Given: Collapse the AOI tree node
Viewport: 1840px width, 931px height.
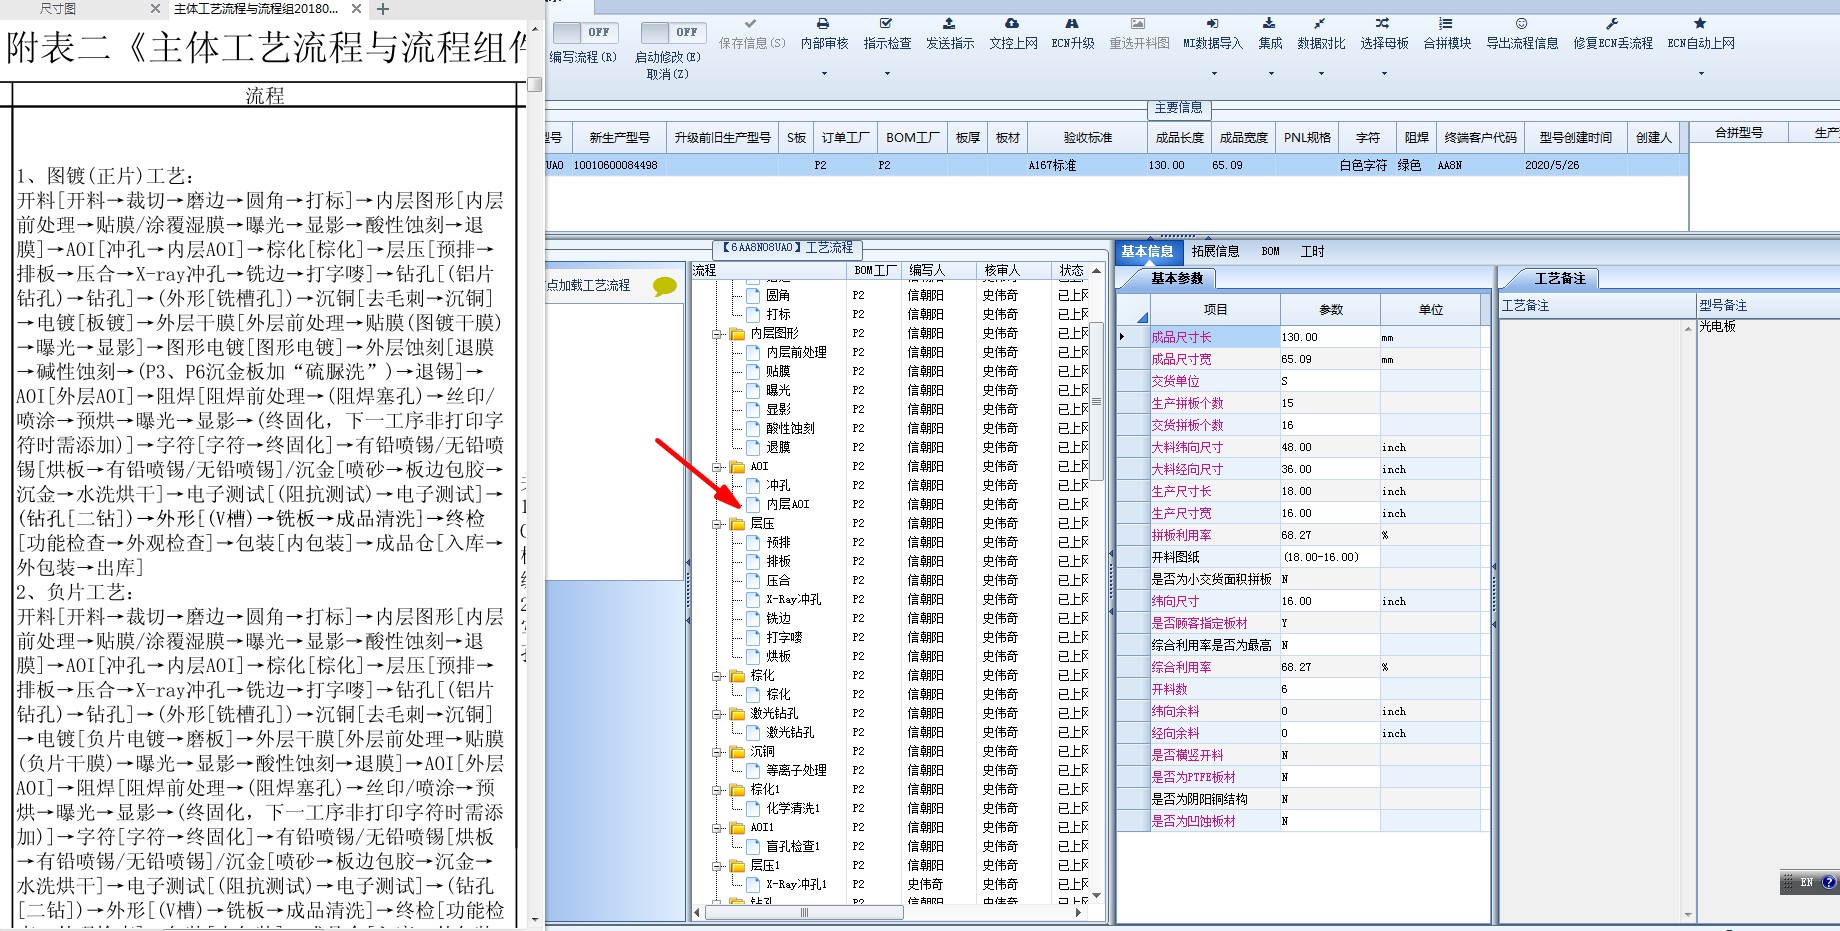Looking at the screenshot, I should point(717,467).
